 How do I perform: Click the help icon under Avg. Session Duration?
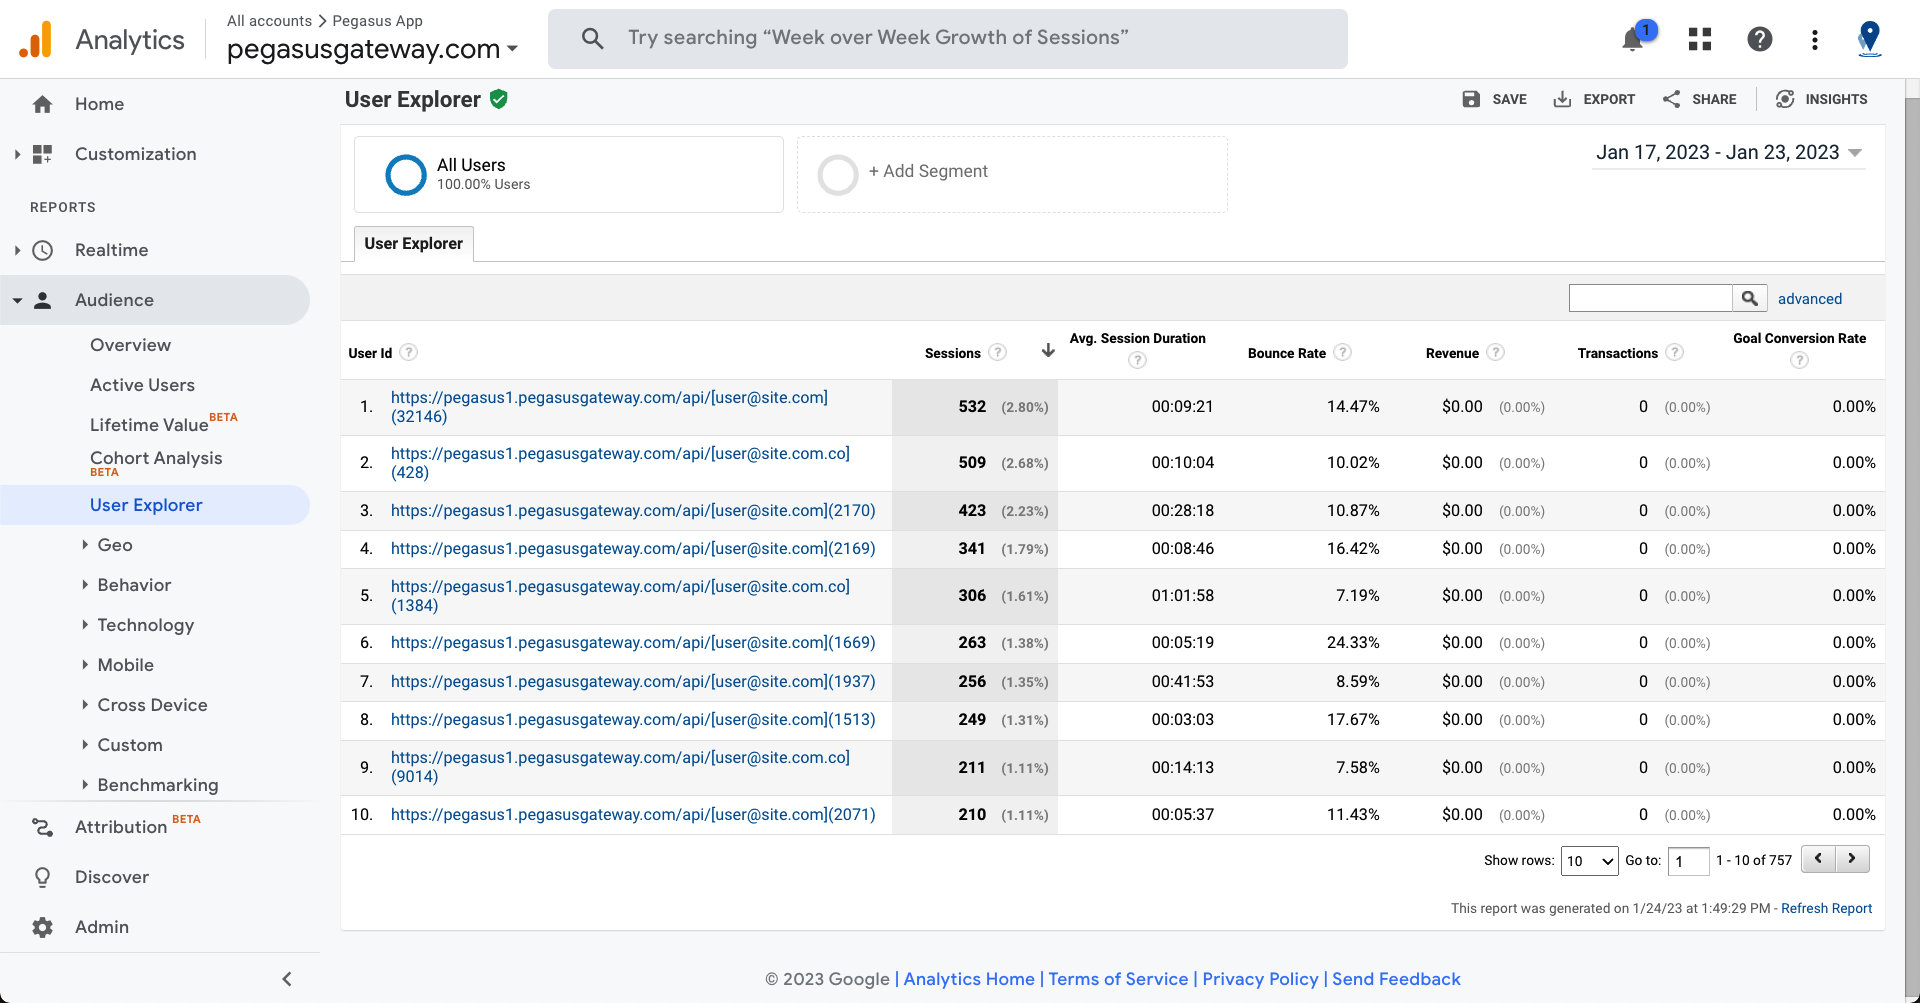coord(1137,360)
